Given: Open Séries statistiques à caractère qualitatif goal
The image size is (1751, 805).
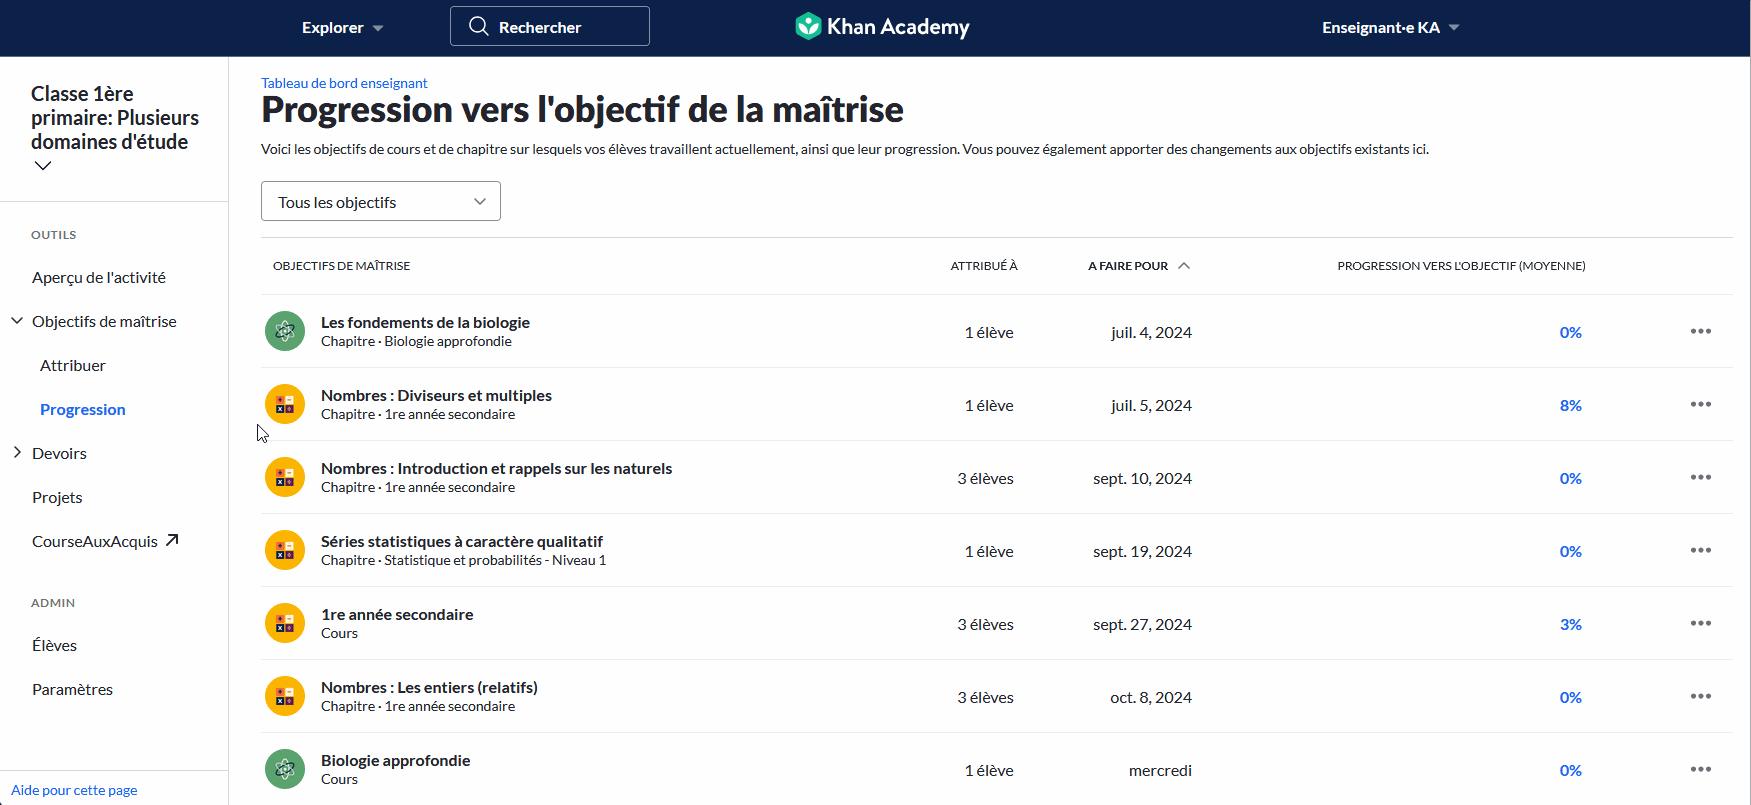Looking at the screenshot, I should click(x=462, y=541).
